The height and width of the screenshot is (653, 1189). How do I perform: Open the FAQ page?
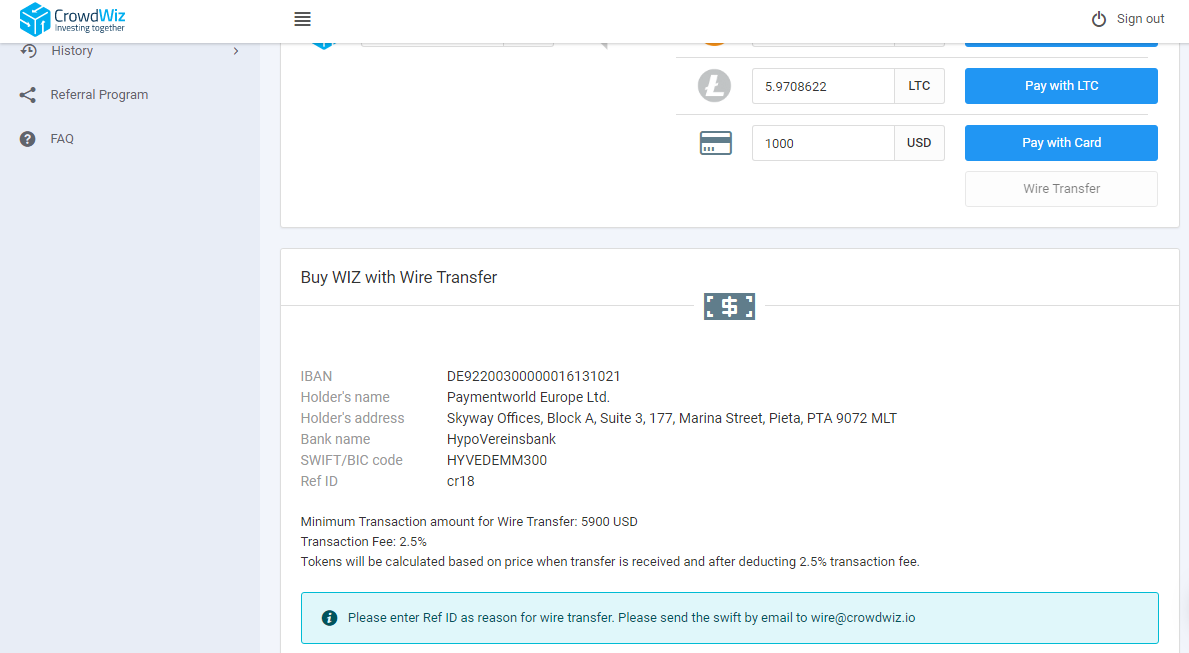click(x=62, y=139)
